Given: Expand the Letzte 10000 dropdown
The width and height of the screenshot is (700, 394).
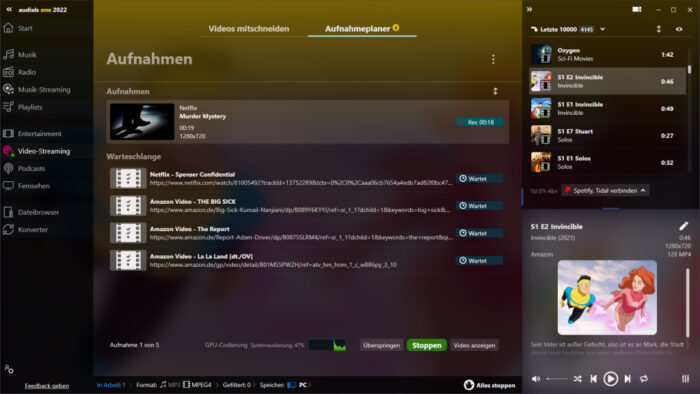Looking at the screenshot, I should [x=602, y=29].
